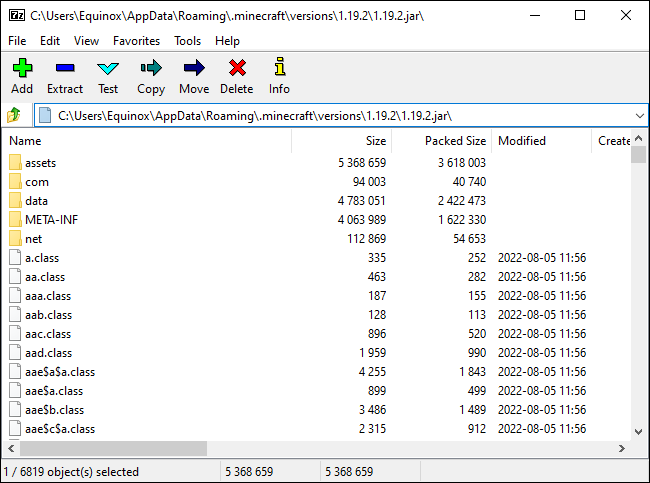
Task: Select the data folder icon
Action: coord(15,201)
